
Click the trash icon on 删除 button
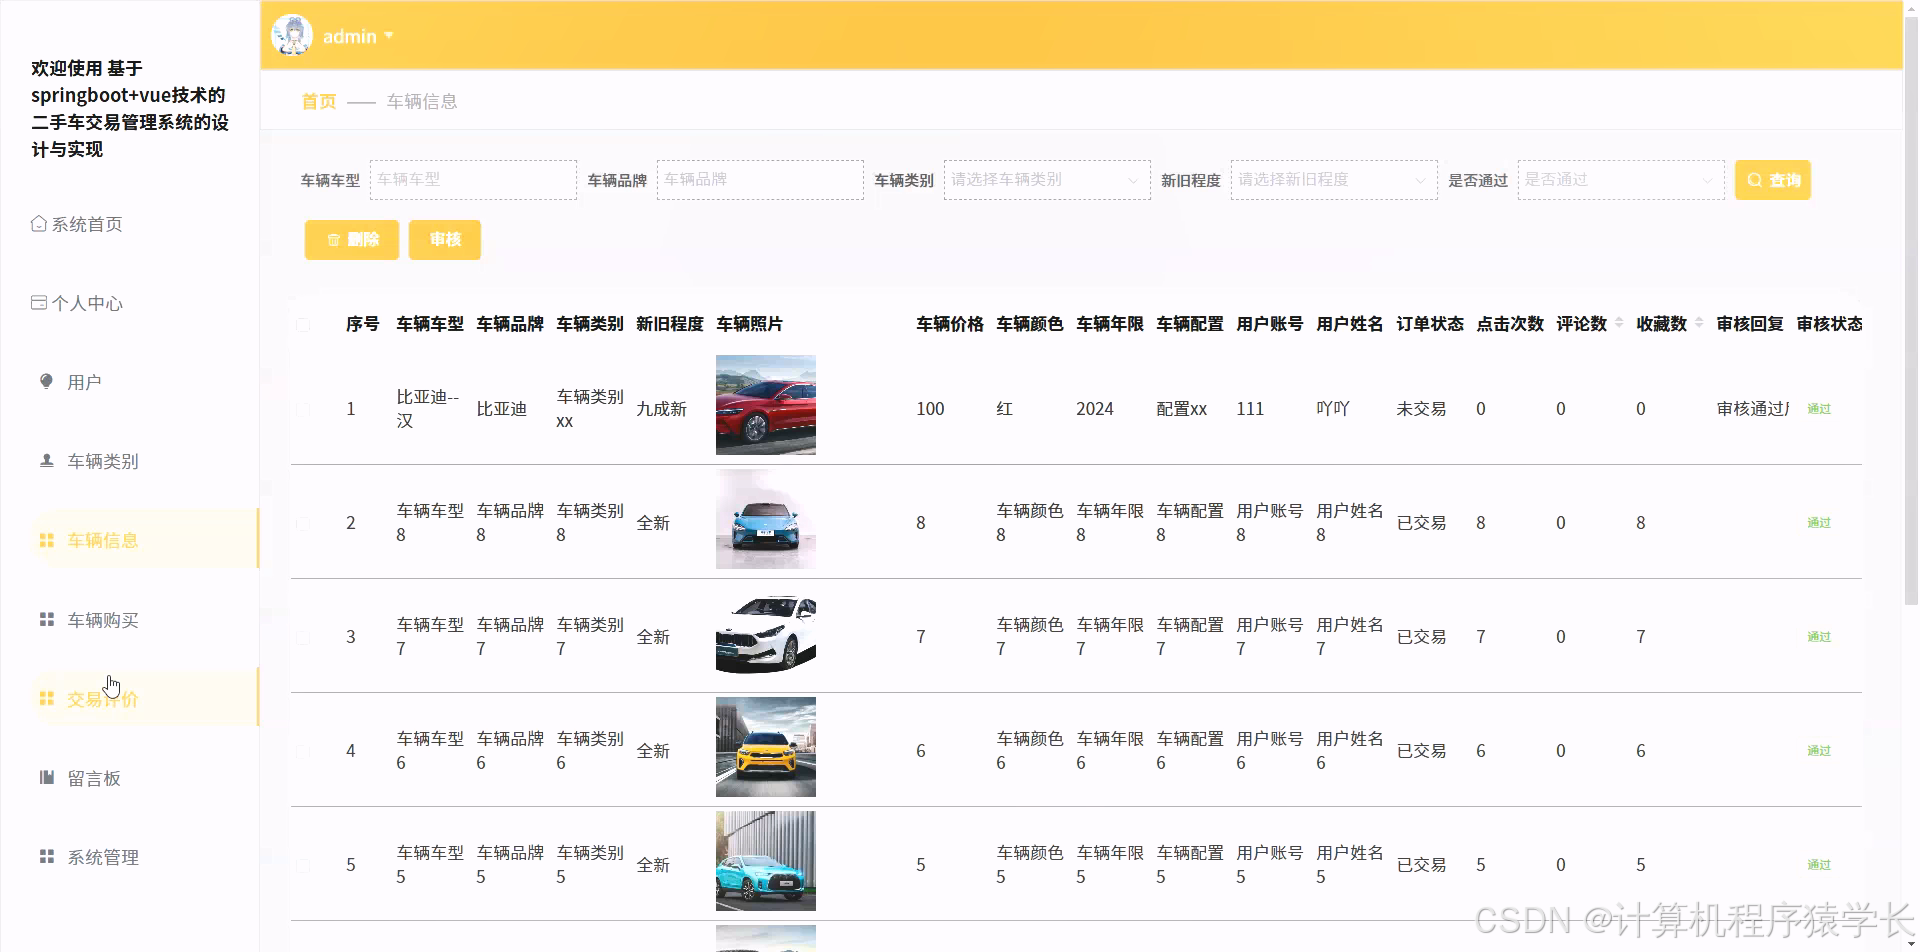pyautogui.click(x=334, y=240)
